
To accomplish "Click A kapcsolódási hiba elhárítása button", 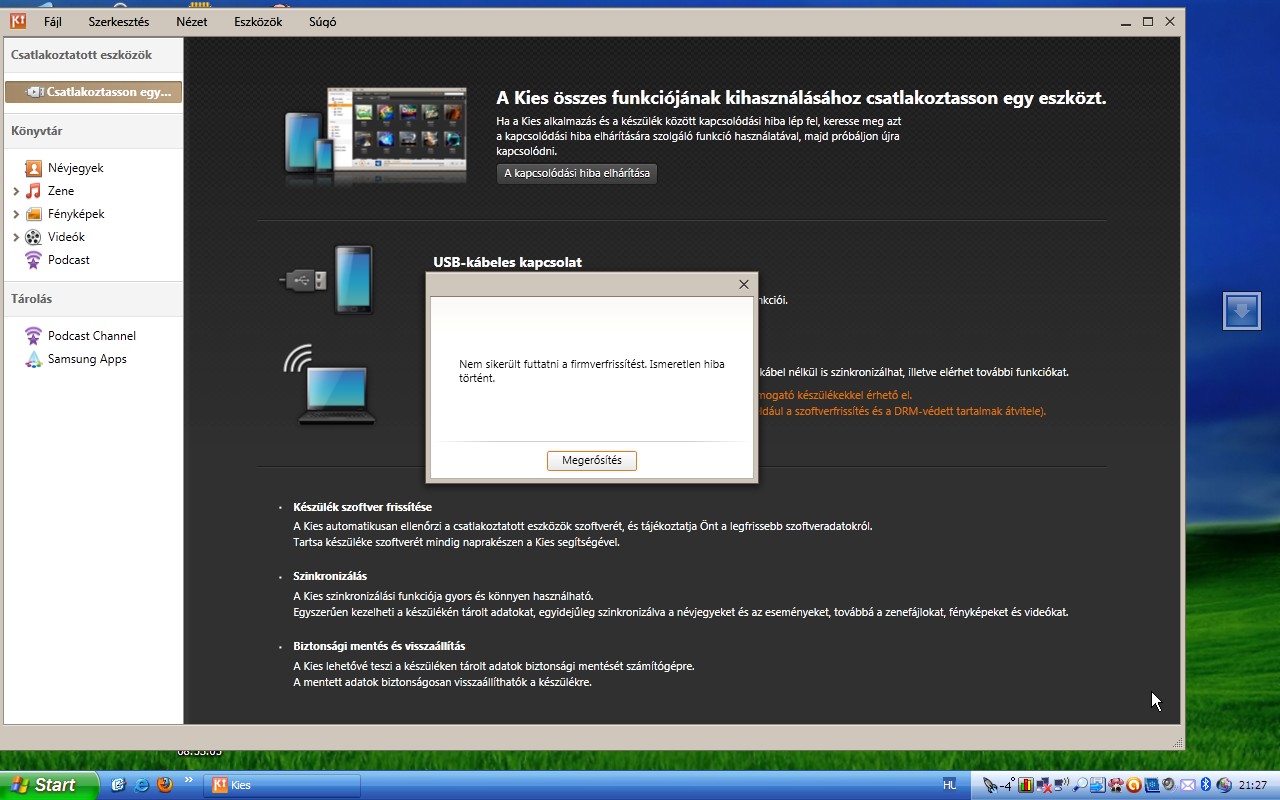I will 577,173.
